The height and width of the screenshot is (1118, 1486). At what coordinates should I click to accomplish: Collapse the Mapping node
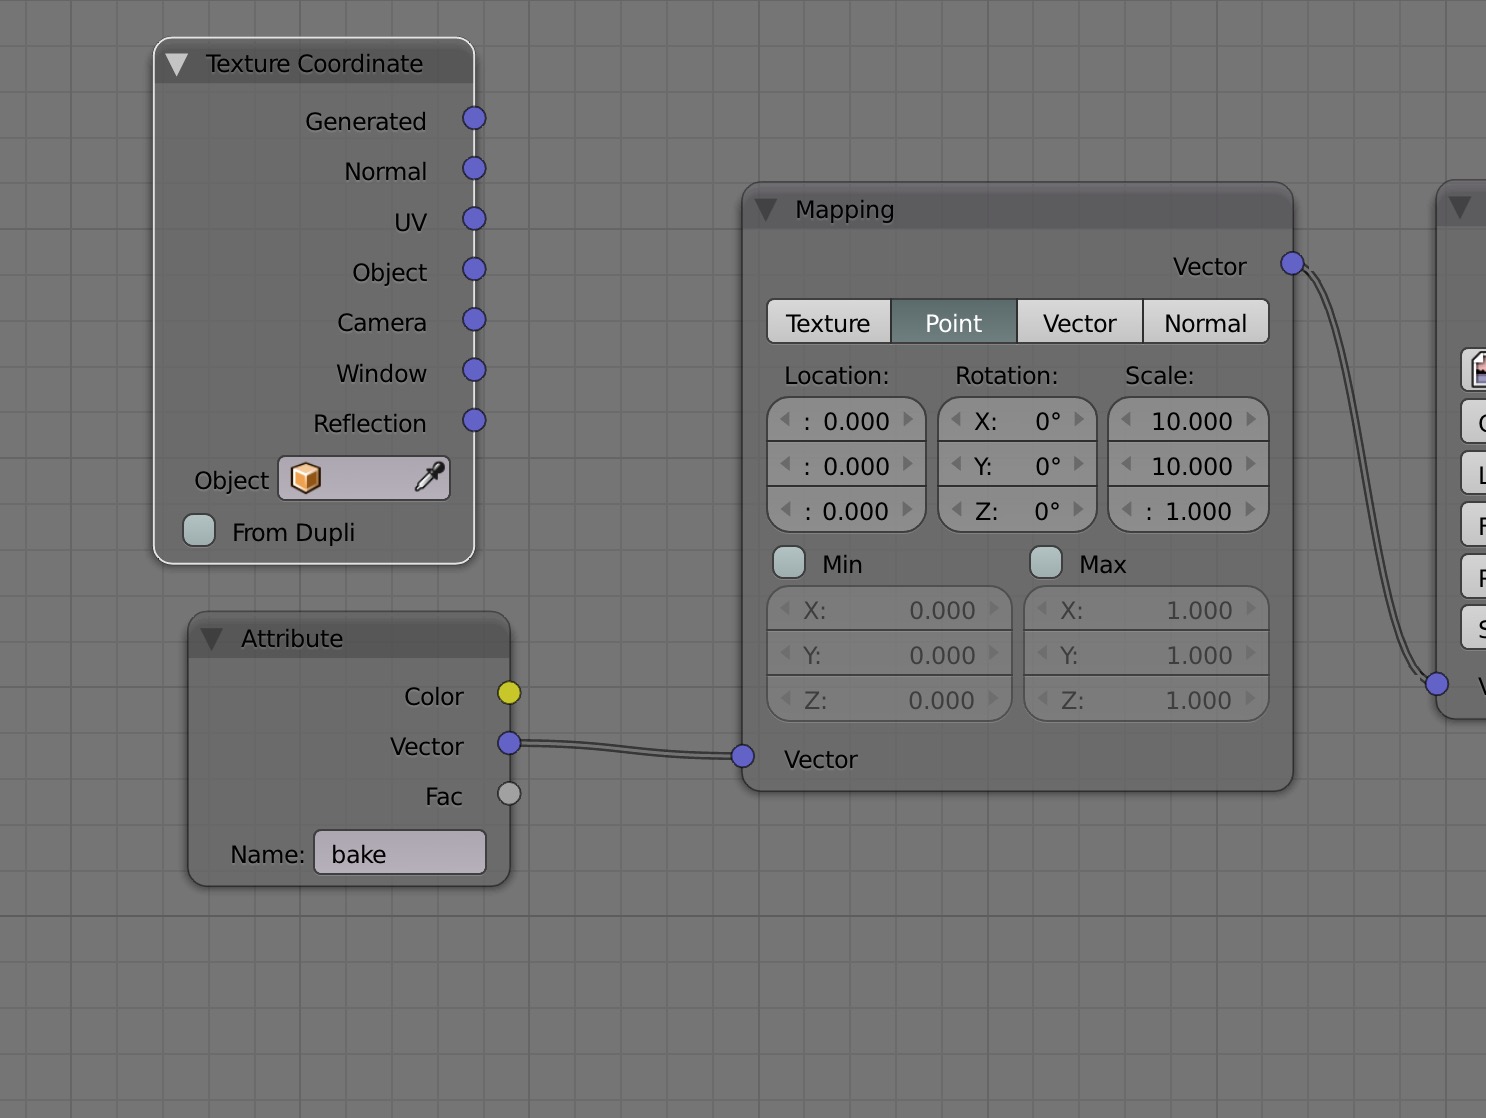click(x=766, y=210)
